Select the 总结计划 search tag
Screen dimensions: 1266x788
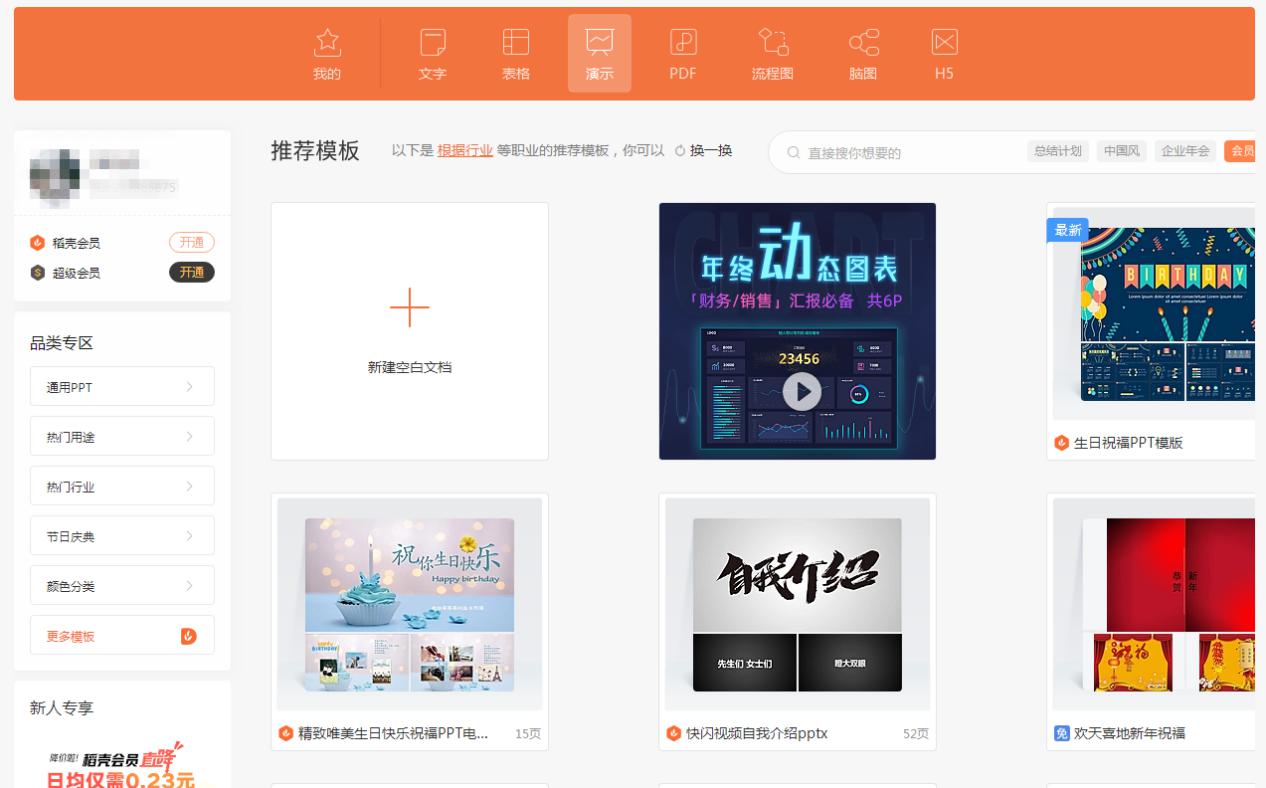click(x=1058, y=151)
